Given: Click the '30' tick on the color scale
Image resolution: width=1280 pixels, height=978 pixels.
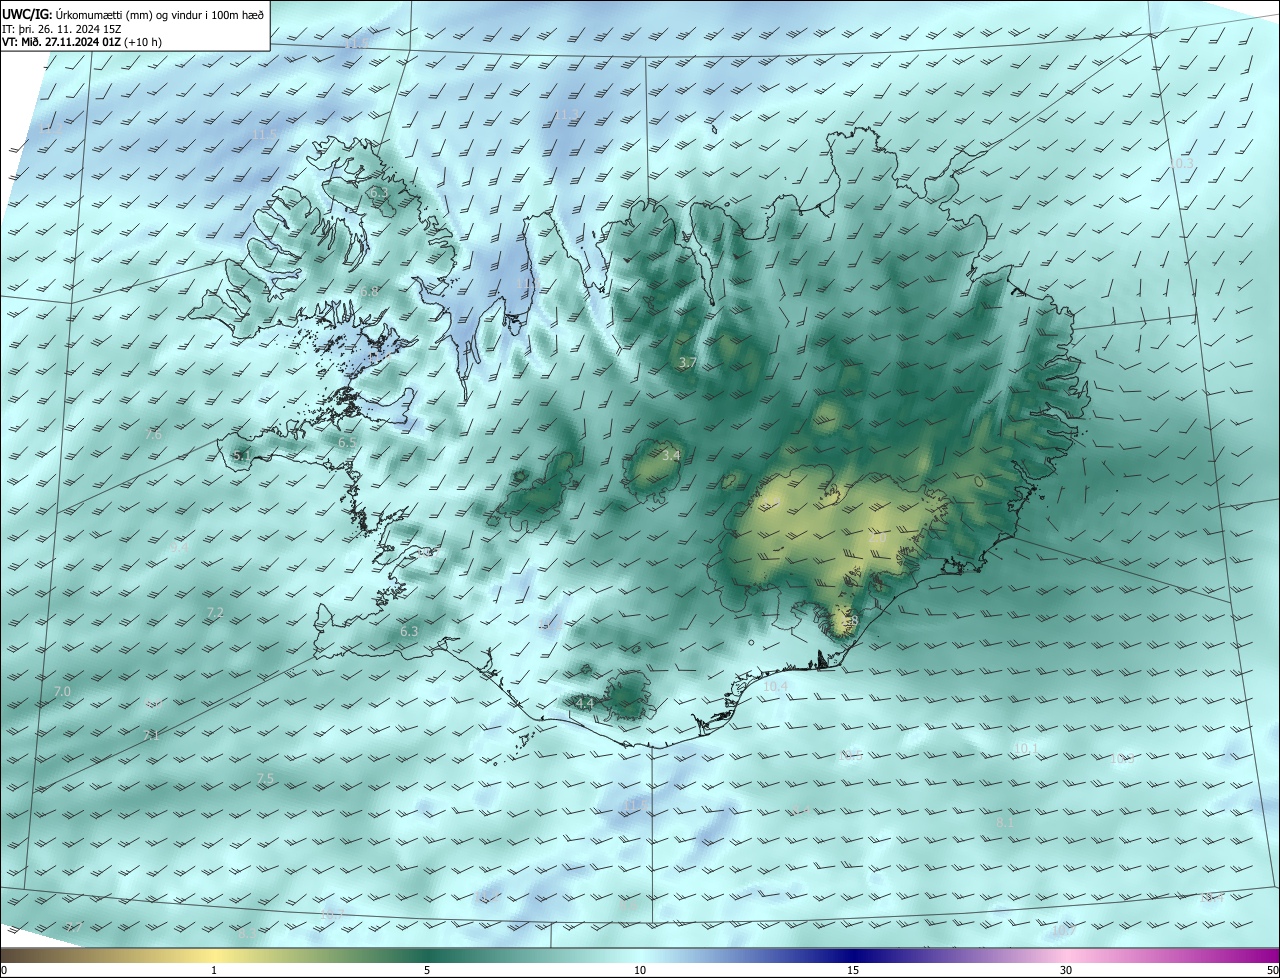Looking at the screenshot, I should 1066,971.
